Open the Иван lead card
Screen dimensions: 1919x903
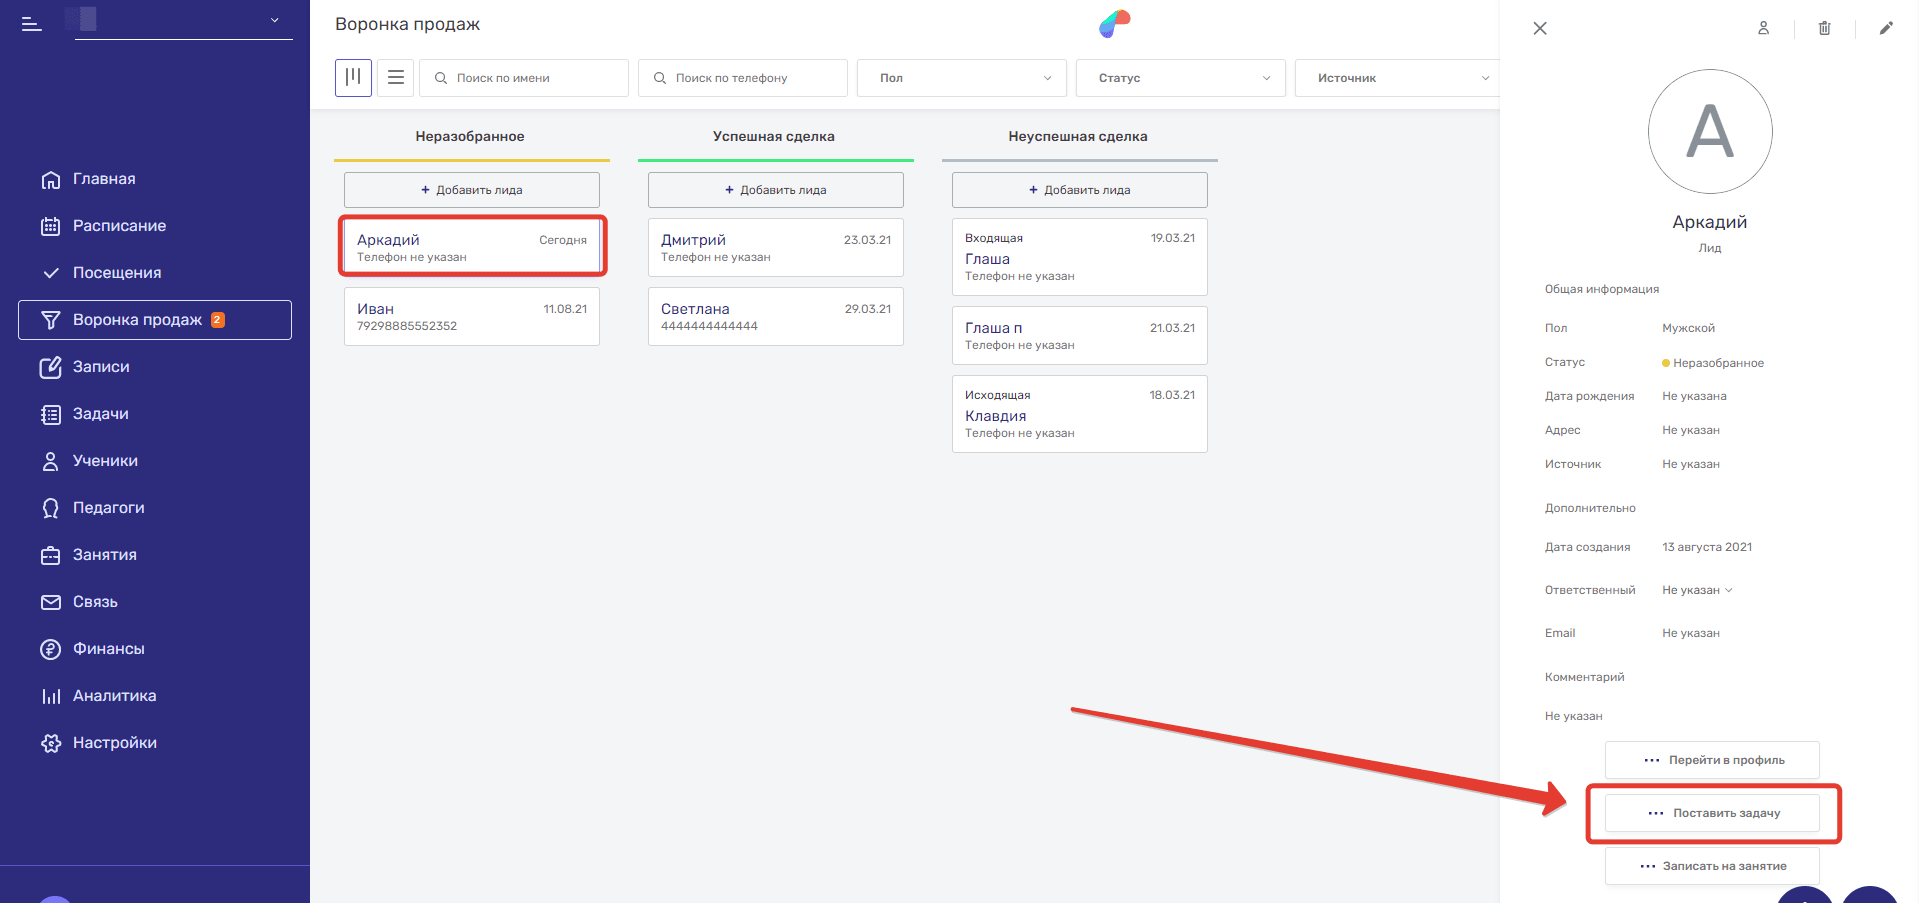click(471, 317)
